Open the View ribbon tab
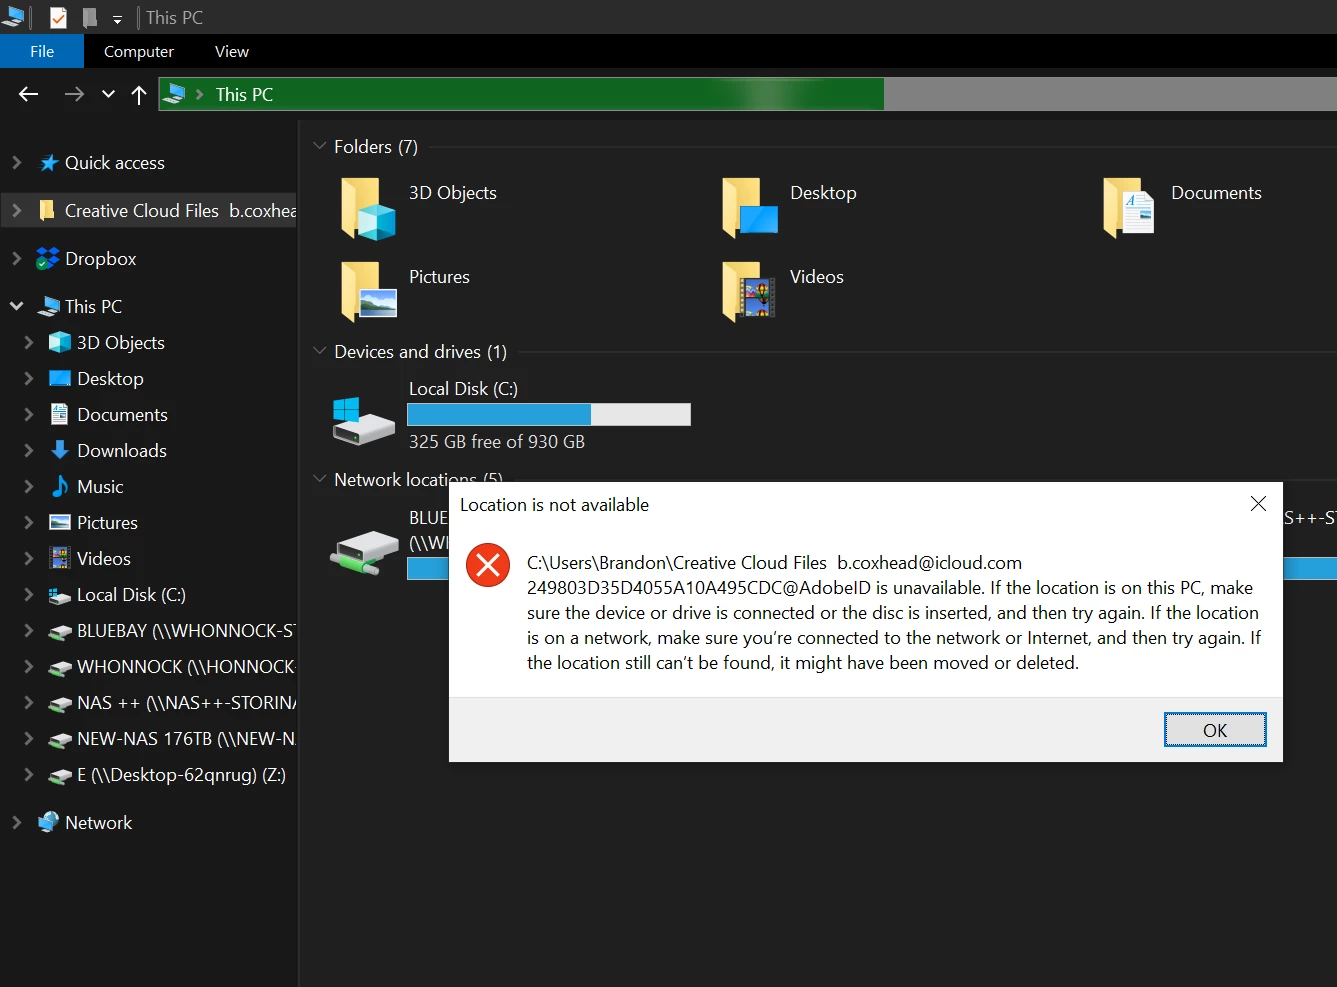The width and height of the screenshot is (1337, 987). click(x=232, y=51)
